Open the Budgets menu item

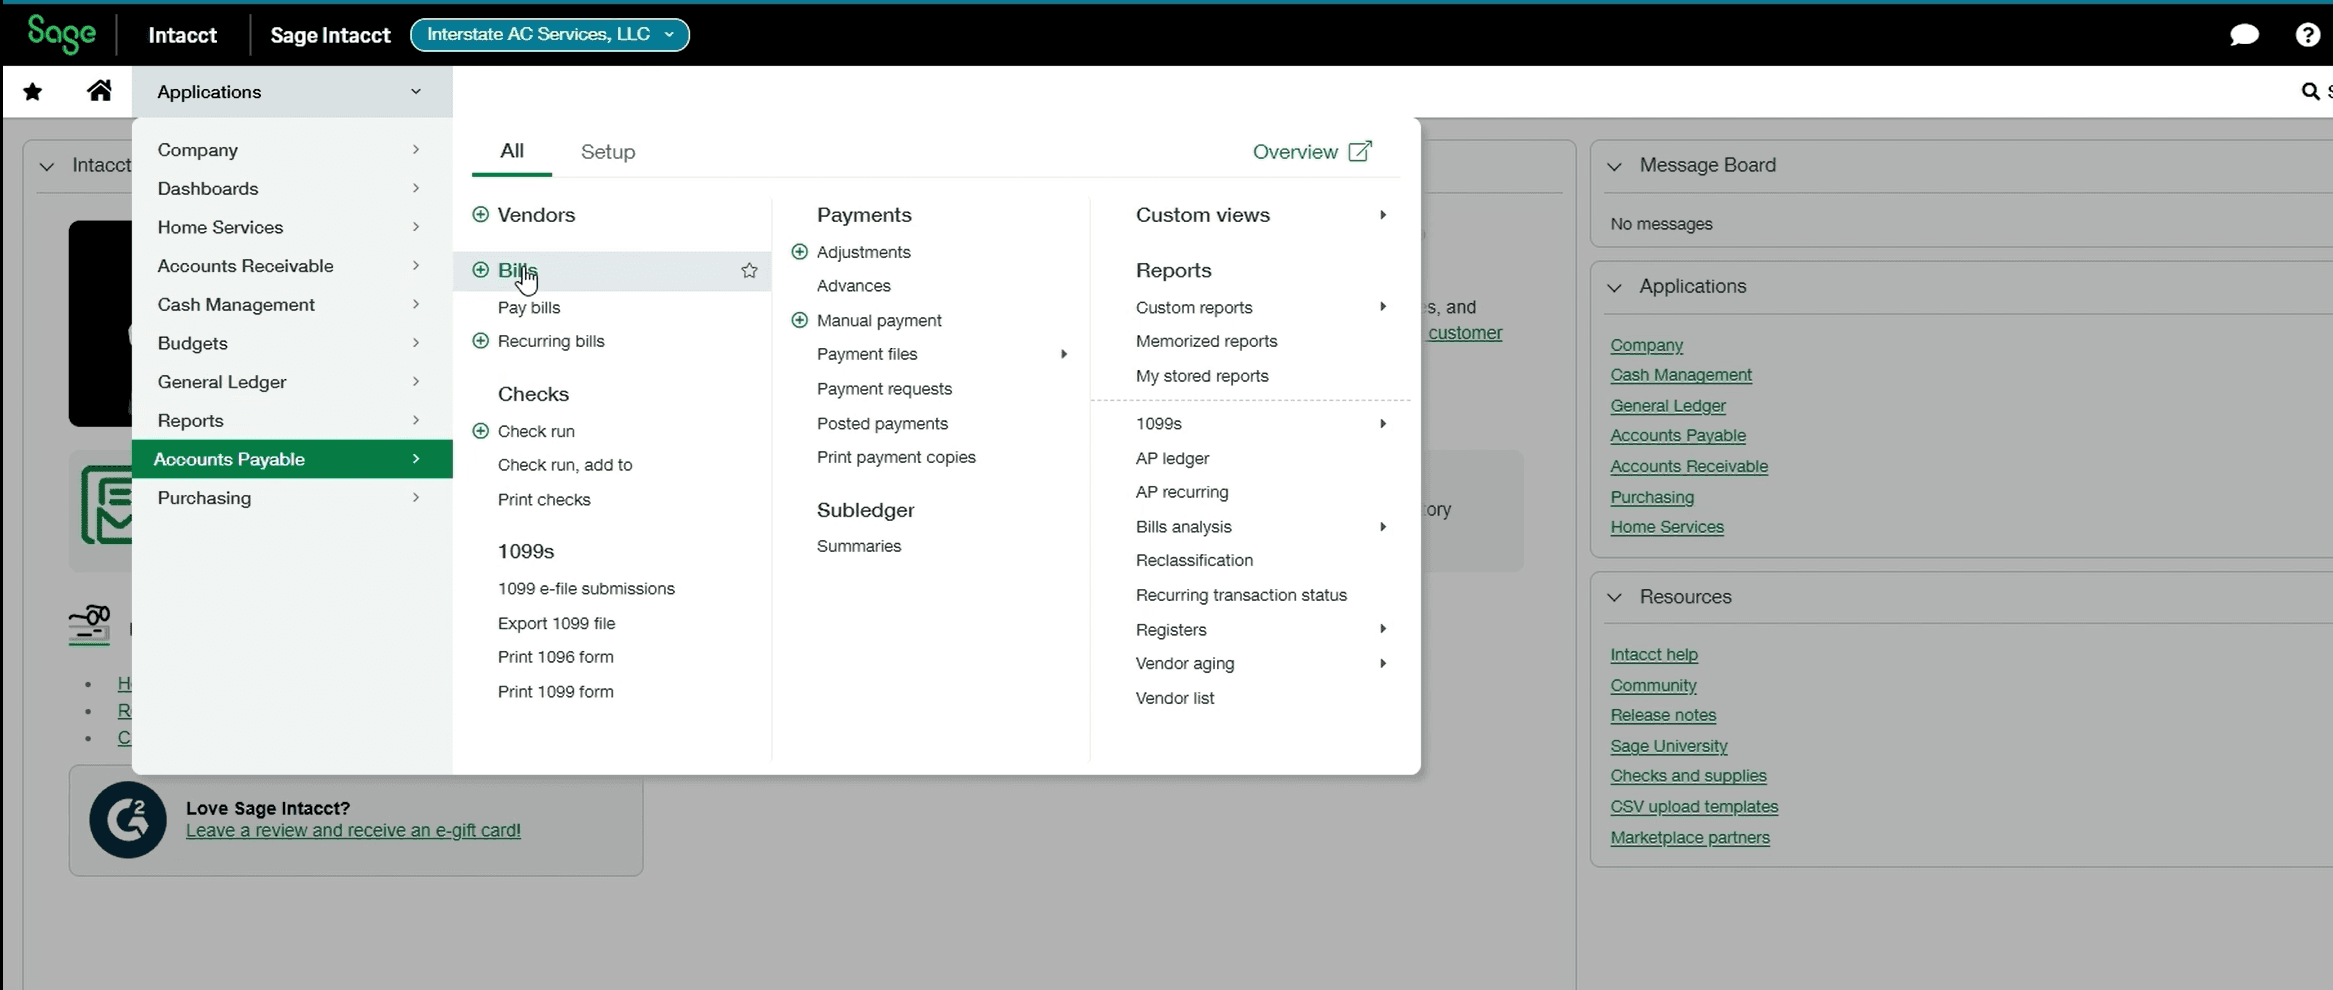point(292,344)
